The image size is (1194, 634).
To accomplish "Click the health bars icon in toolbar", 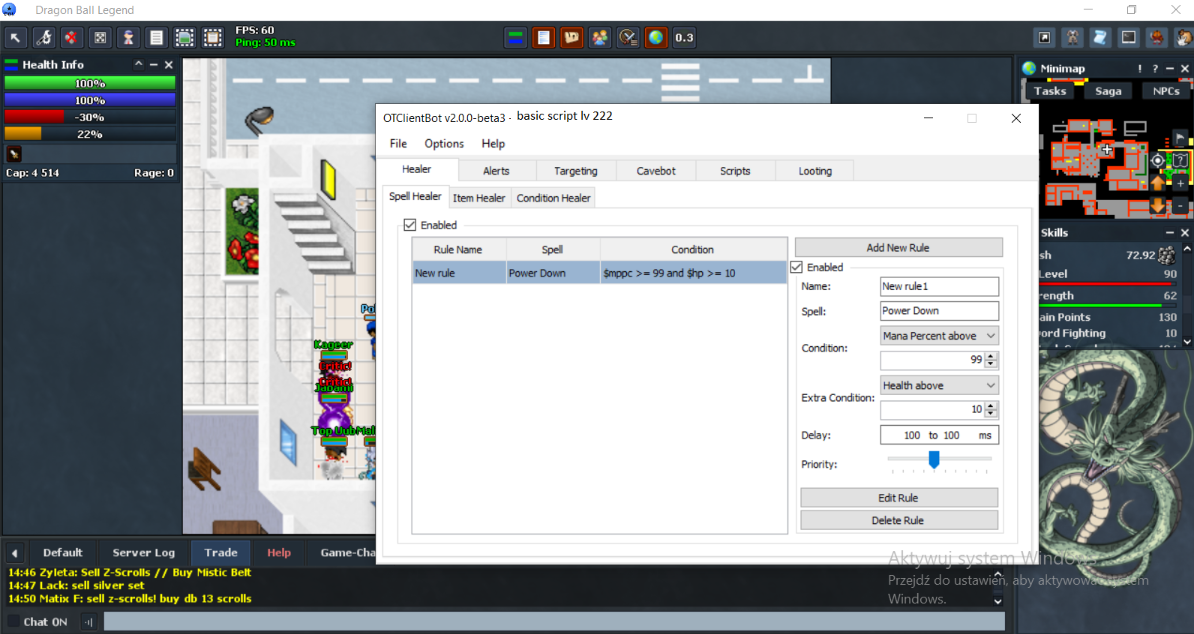I will tap(516, 38).
